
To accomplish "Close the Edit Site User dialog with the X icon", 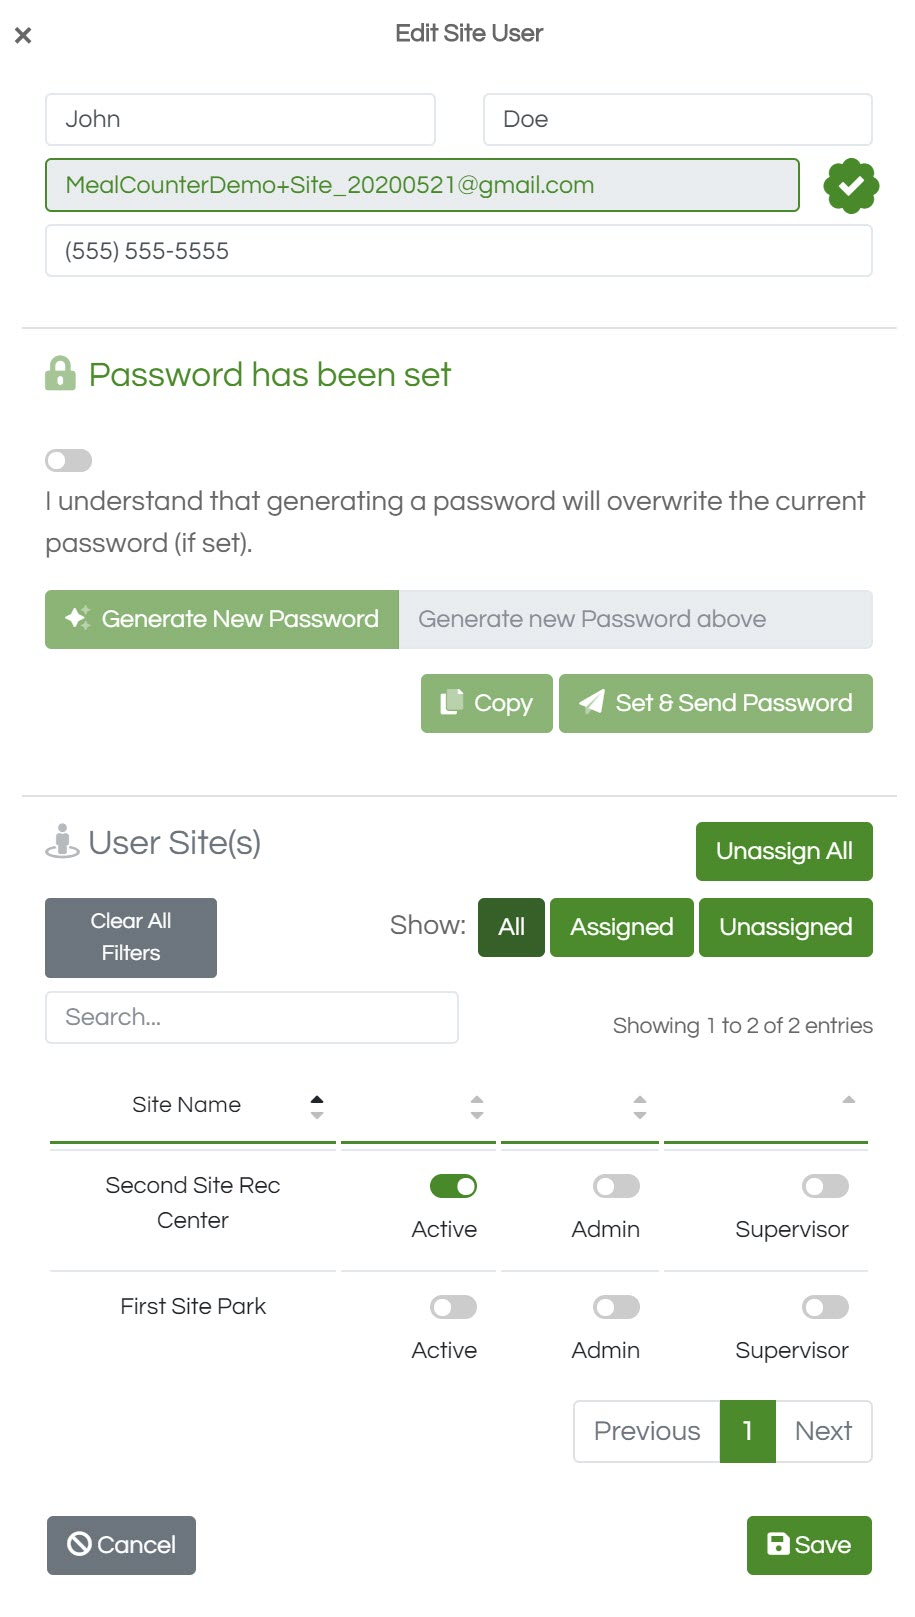I will click(23, 35).
